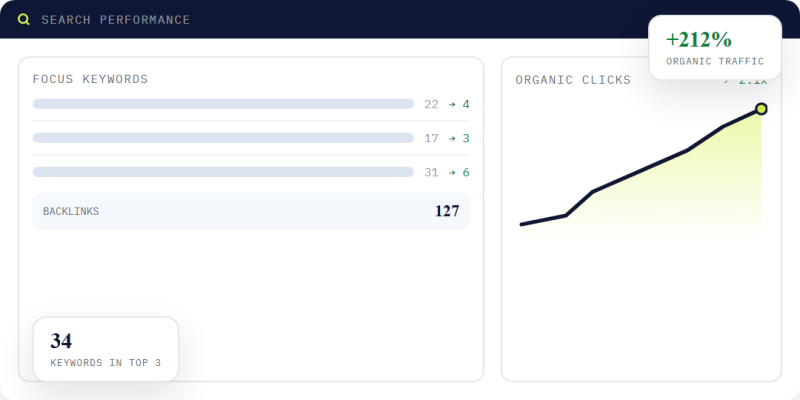This screenshot has height=400, width=800.
Task: Click the arrow icon between 17 and 3
Action: click(x=452, y=138)
